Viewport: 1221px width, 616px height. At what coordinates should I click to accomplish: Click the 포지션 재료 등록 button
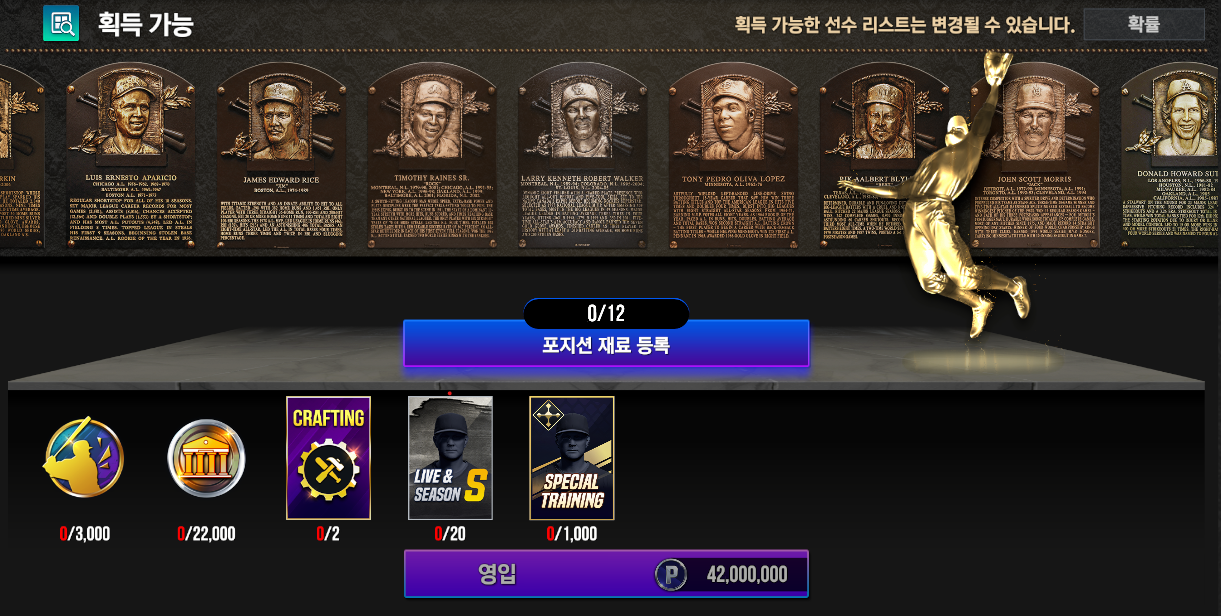pyautogui.click(x=606, y=346)
